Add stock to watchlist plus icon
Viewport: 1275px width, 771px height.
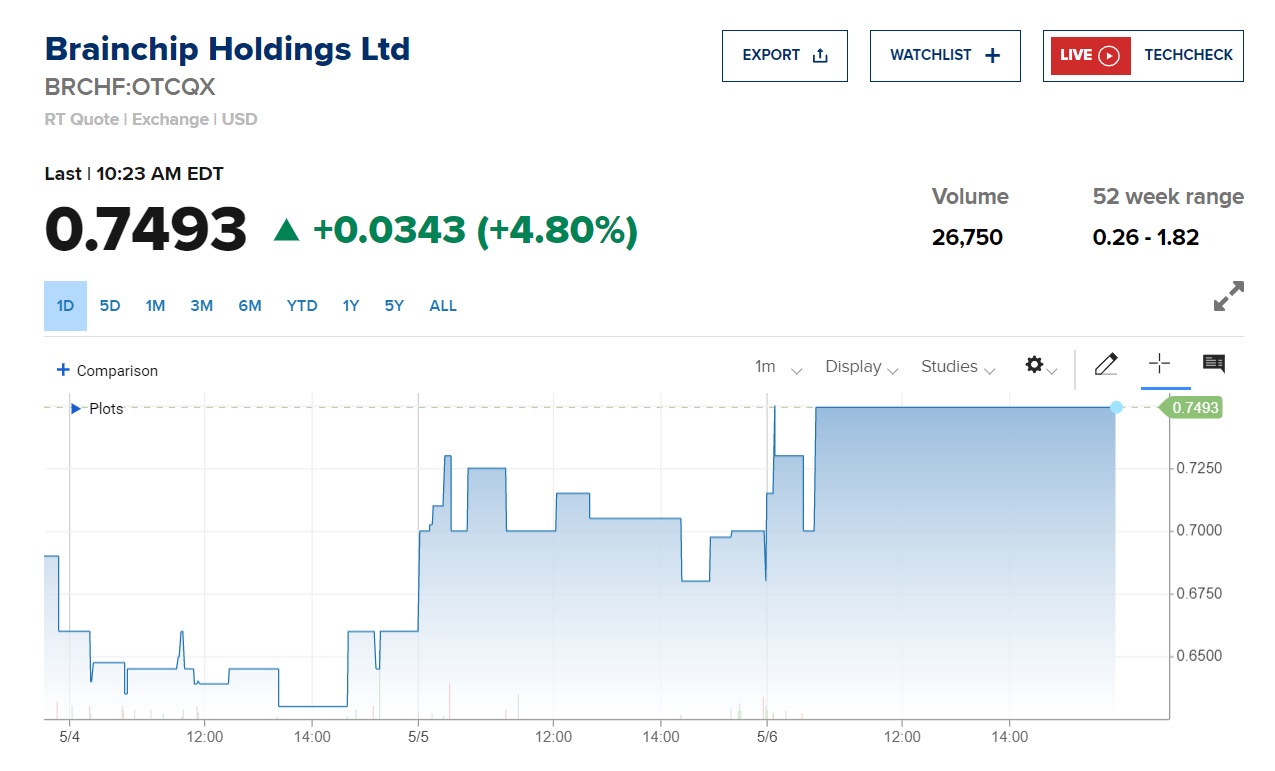point(992,56)
